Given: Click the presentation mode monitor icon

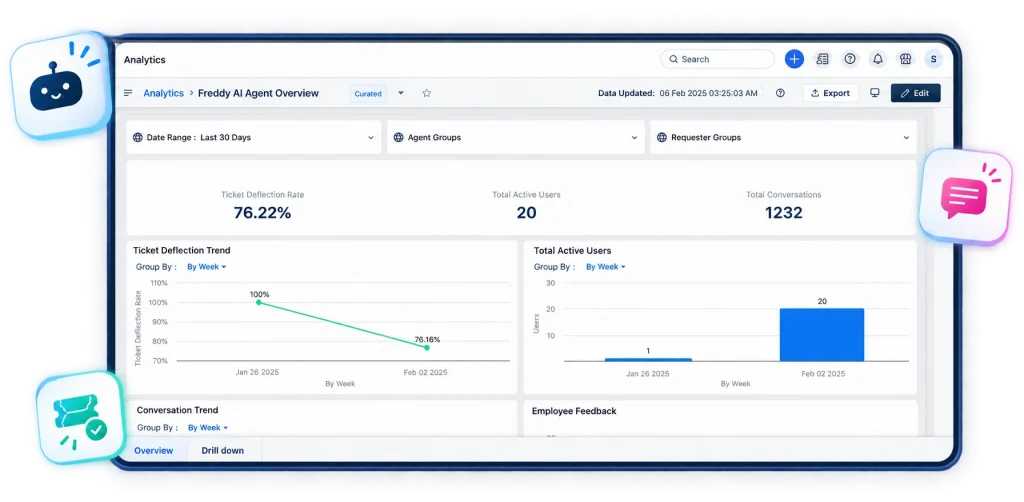Looking at the screenshot, I should coord(874,93).
